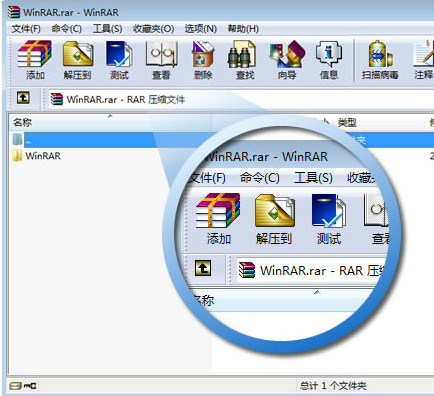434x396 pixels.
Task: Click the 删除 (Delete) toolbar icon
Action: click(x=203, y=60)
